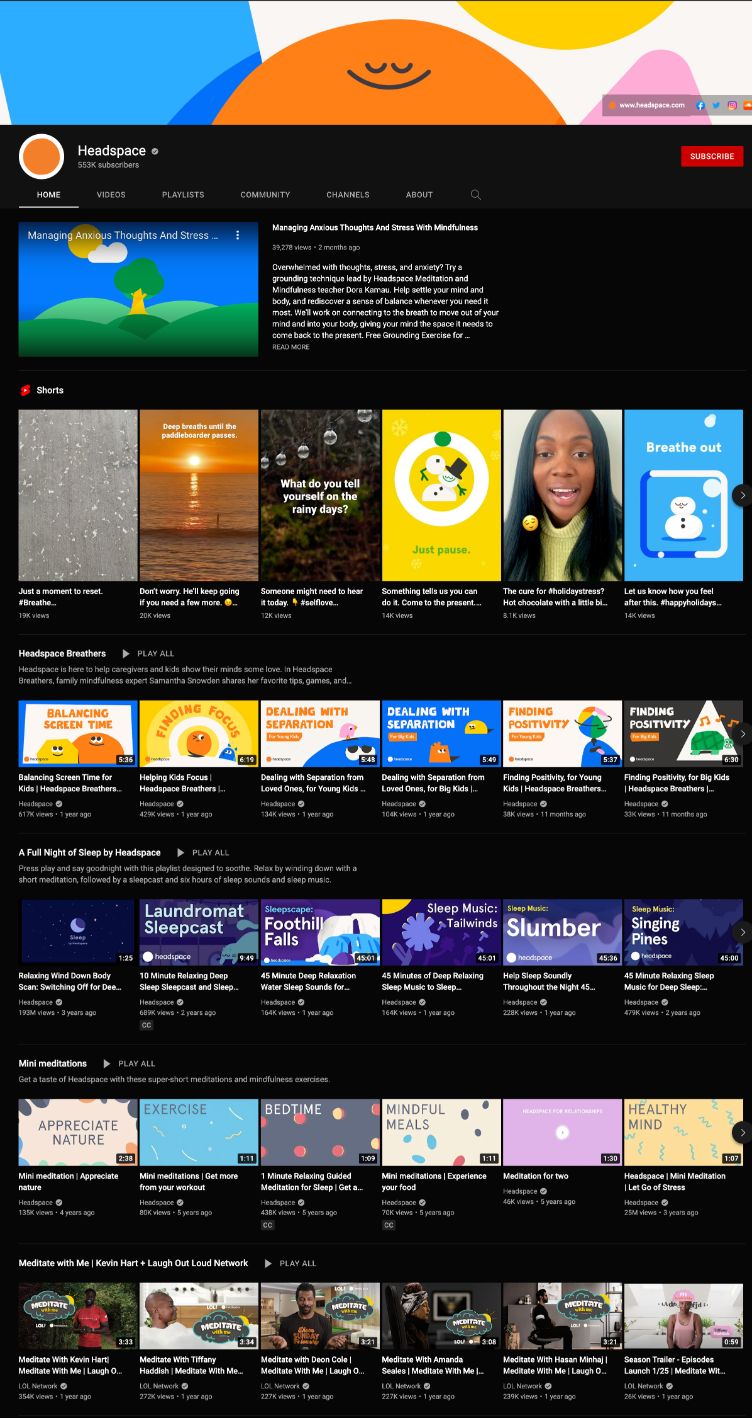Click the orange dot beside www.headspace.com
The height and width of the screenshot is (1418, 752).
pyautogui.click(x=613, y=105)
